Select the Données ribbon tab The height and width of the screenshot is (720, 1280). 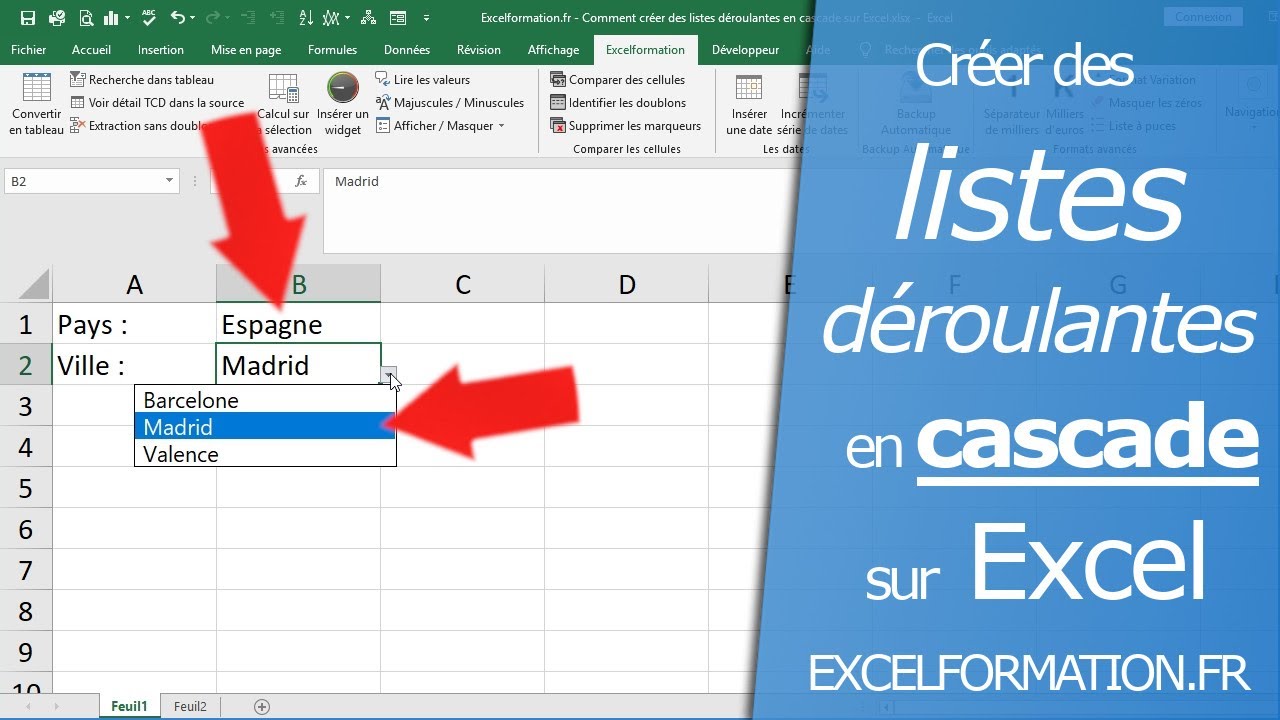[407, 50]
